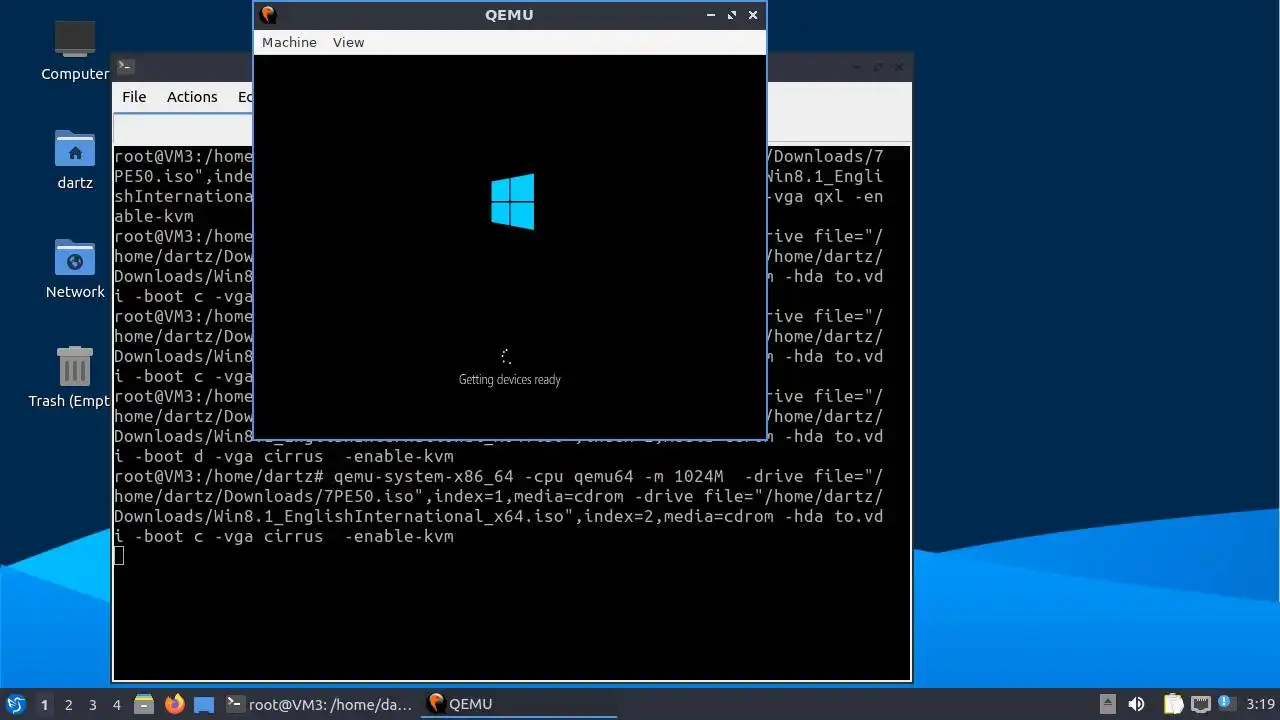Open the clipboard manager tray icon

click(1173, 704)
